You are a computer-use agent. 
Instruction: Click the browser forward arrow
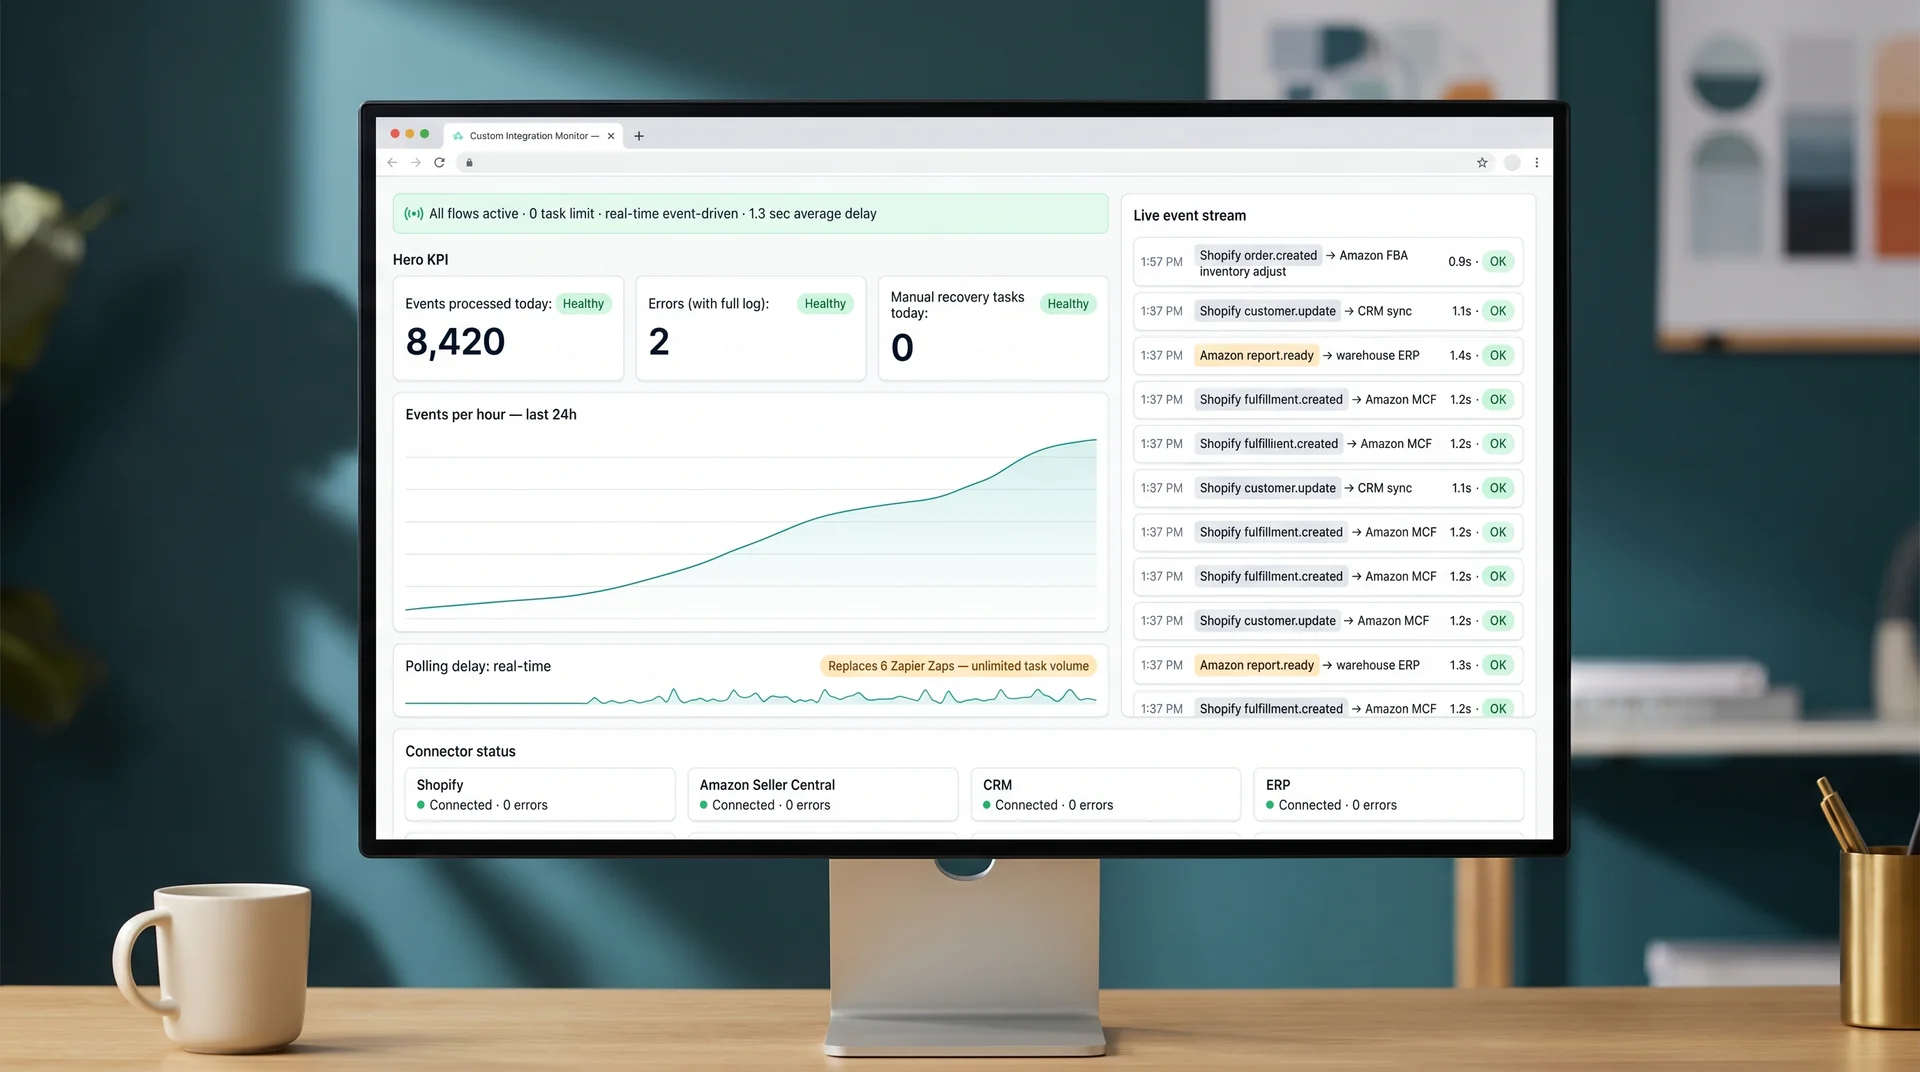tap(416, 163)
